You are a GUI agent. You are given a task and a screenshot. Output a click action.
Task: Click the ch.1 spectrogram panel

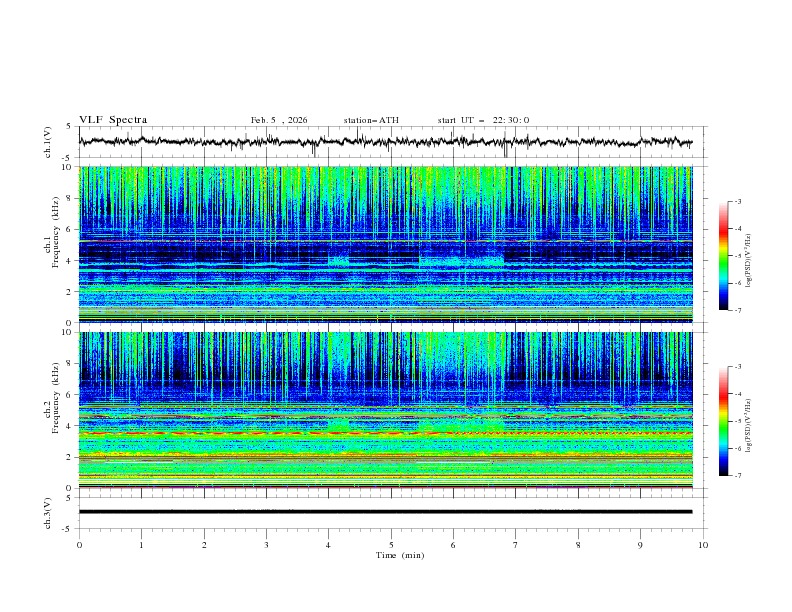click(385, 244)
